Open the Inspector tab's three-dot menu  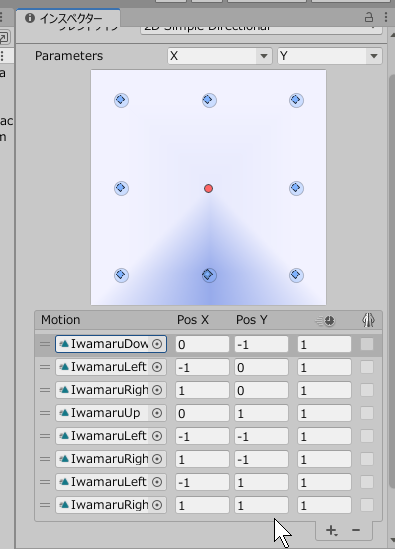pyautogui.click(x=386, y=17)
